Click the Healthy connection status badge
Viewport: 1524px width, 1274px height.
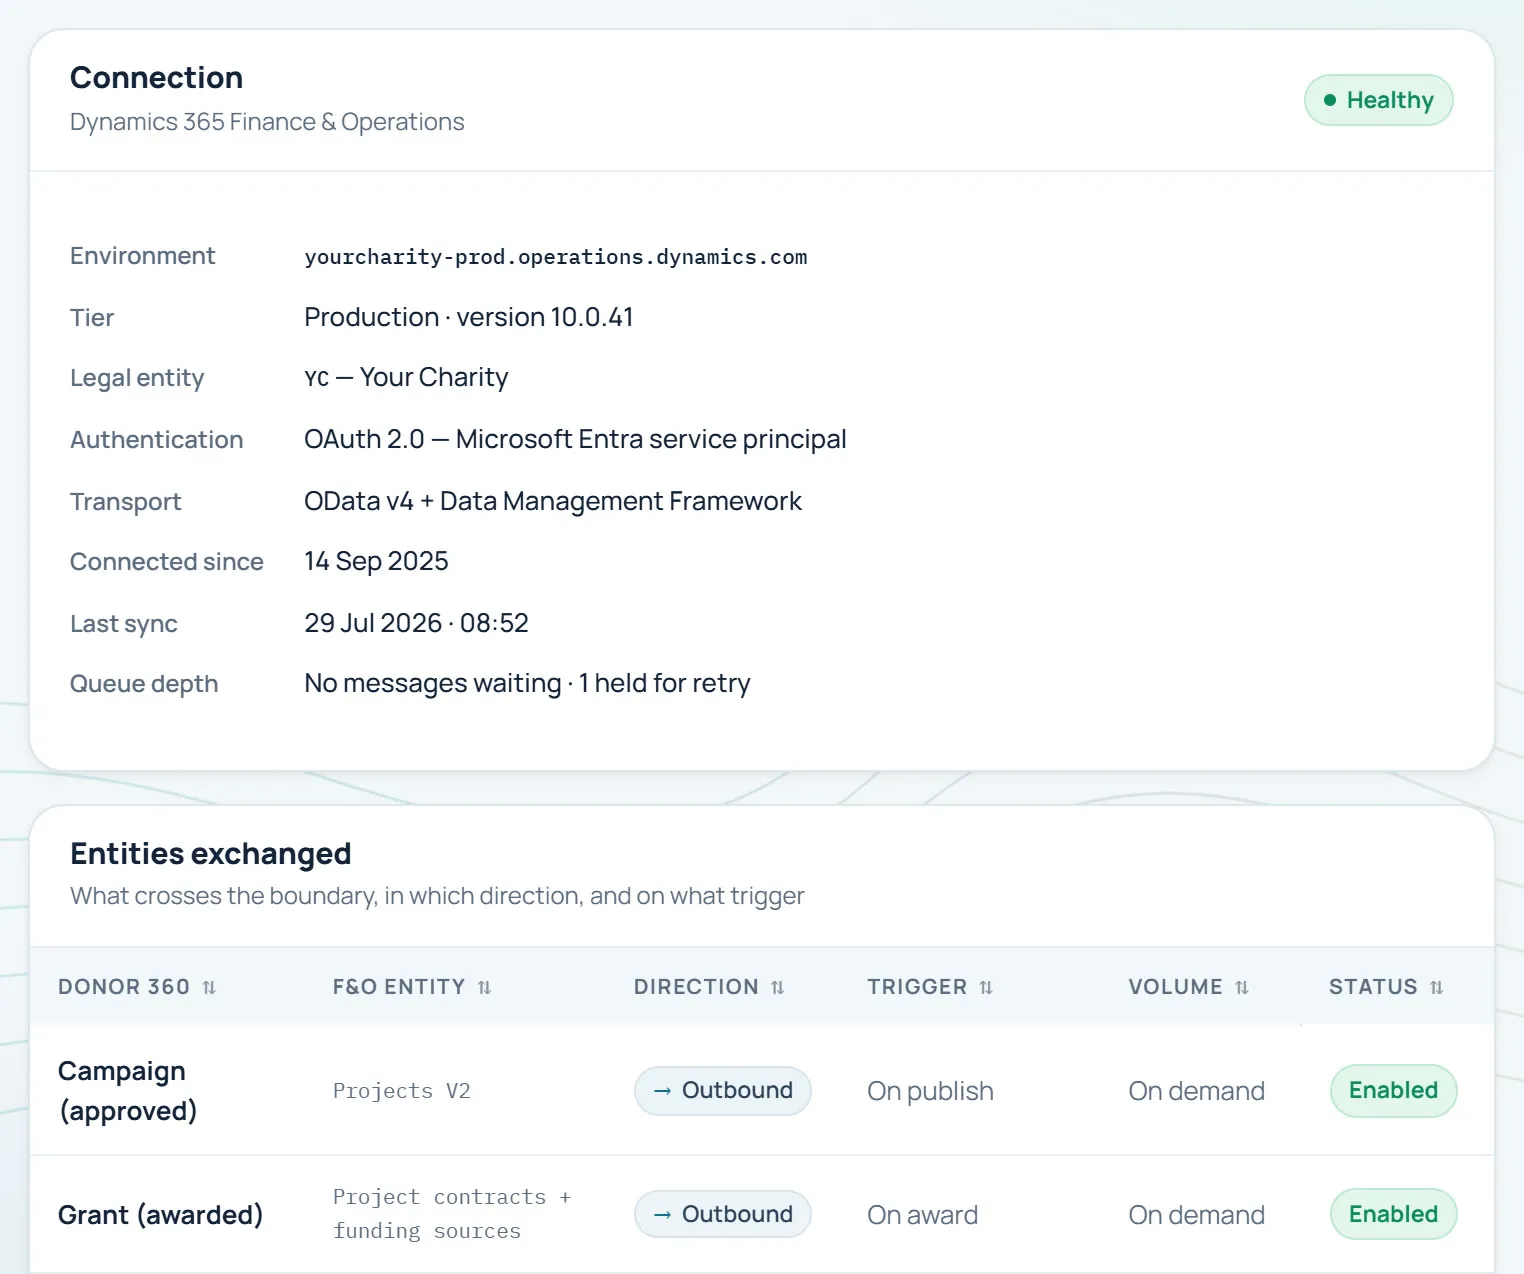pyautogui.click(x=1378, y=100)
